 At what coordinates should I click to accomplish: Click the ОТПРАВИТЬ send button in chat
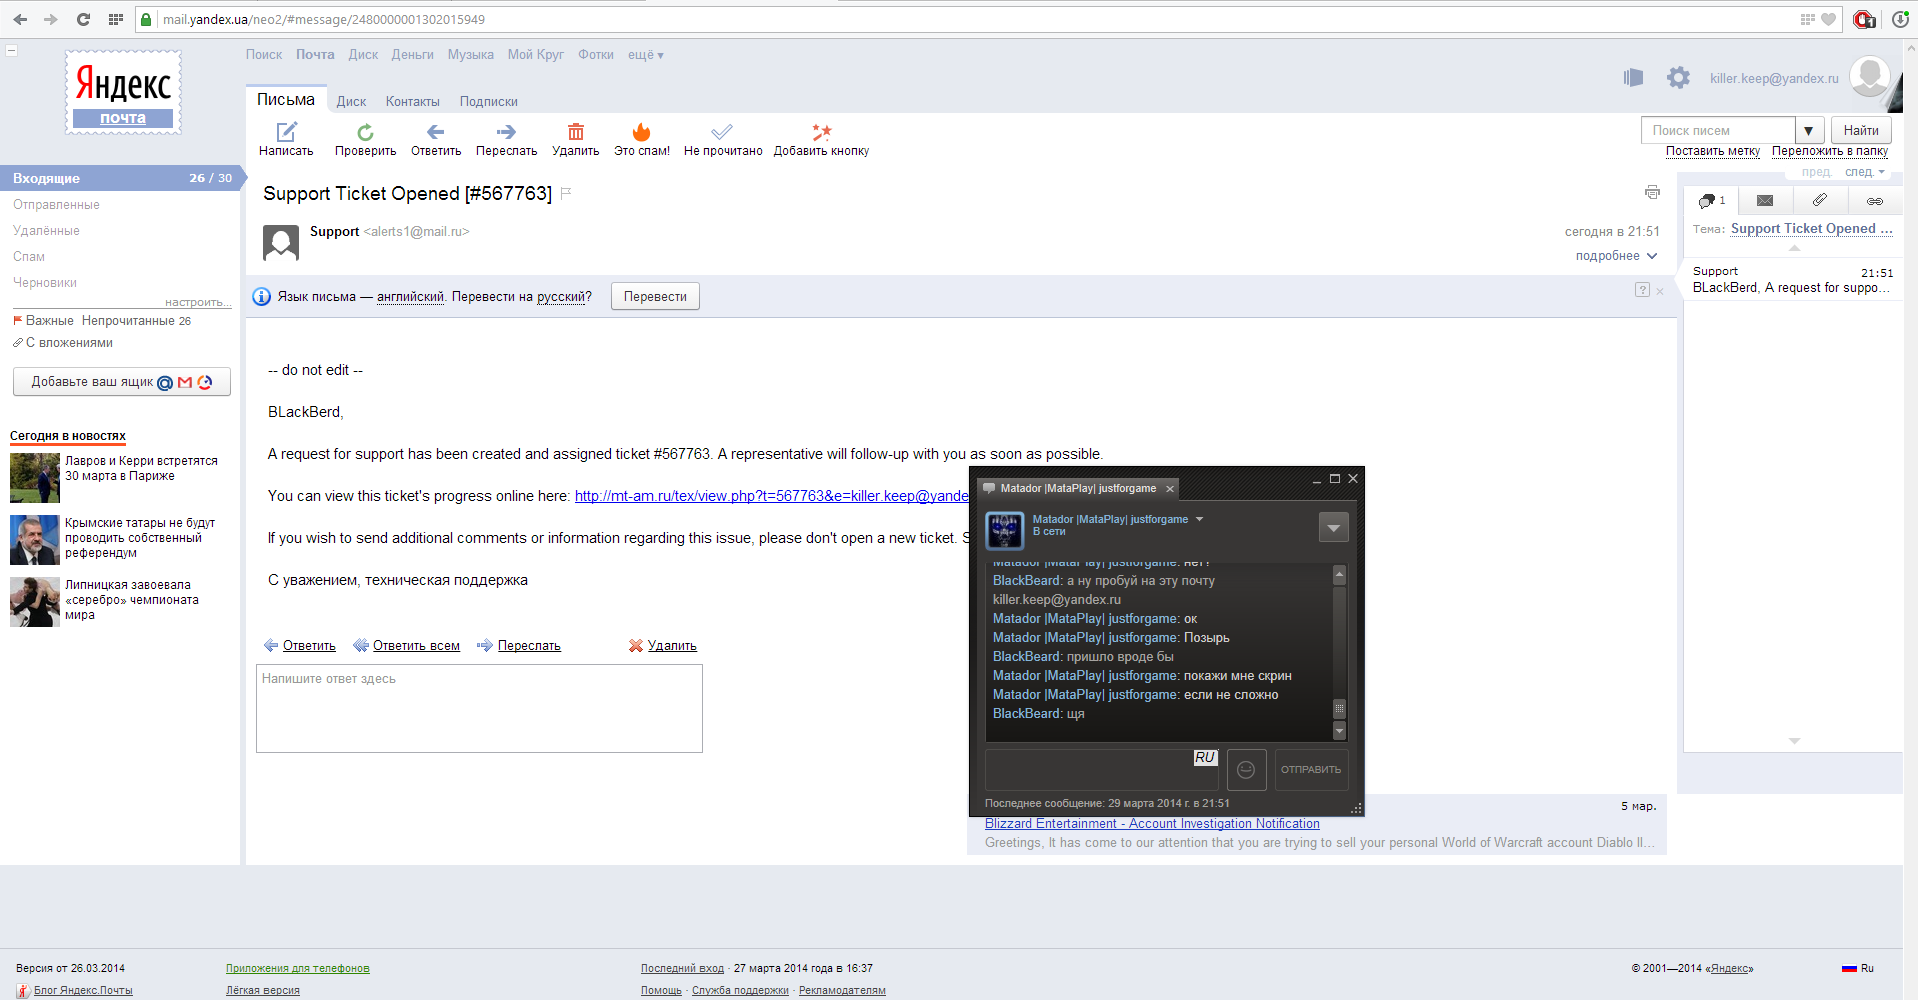tap(1311, 770)
